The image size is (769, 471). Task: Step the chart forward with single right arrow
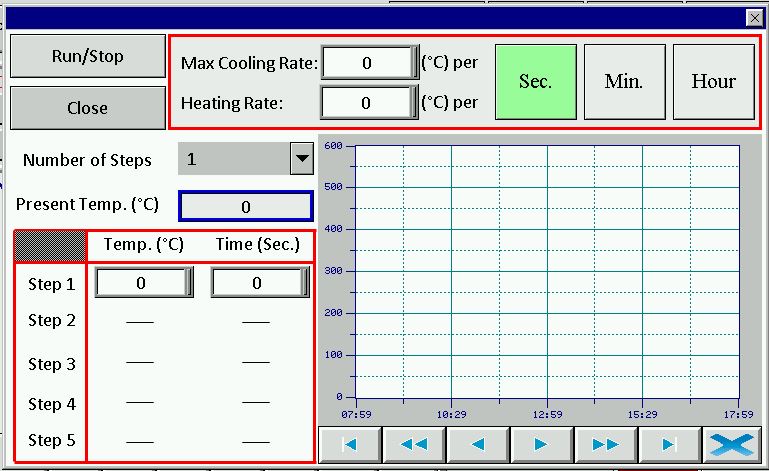point(542,445)
